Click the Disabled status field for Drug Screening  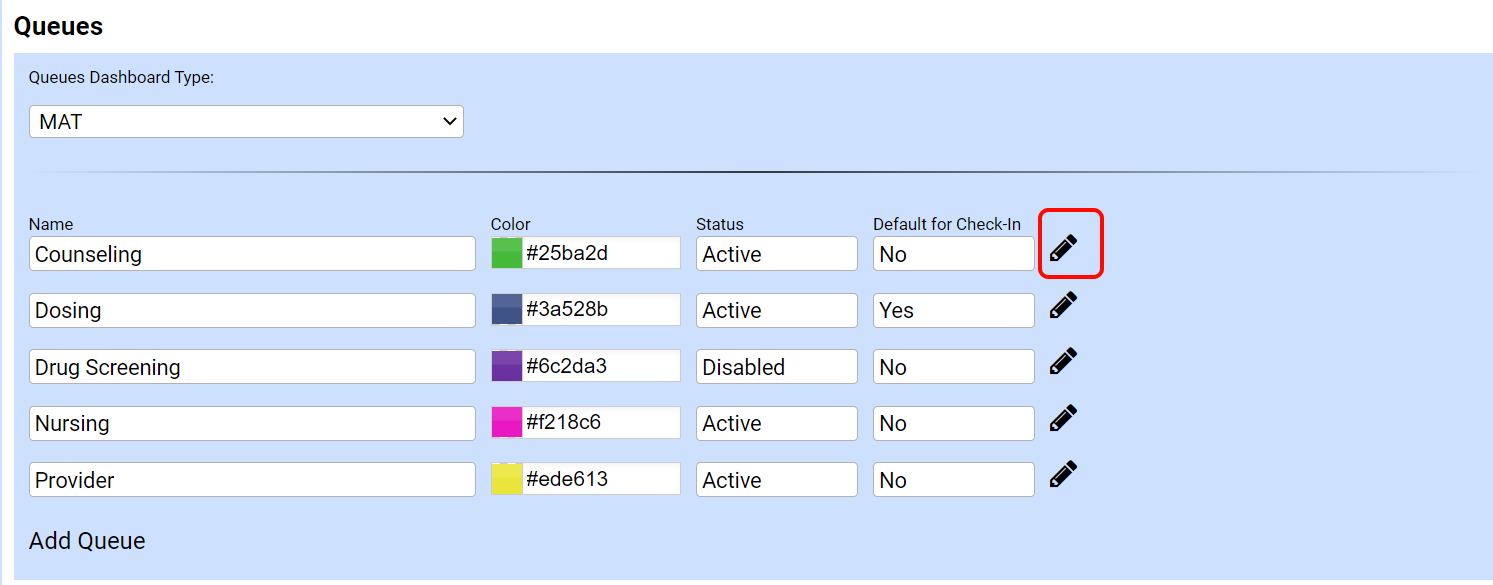point(776,366)
